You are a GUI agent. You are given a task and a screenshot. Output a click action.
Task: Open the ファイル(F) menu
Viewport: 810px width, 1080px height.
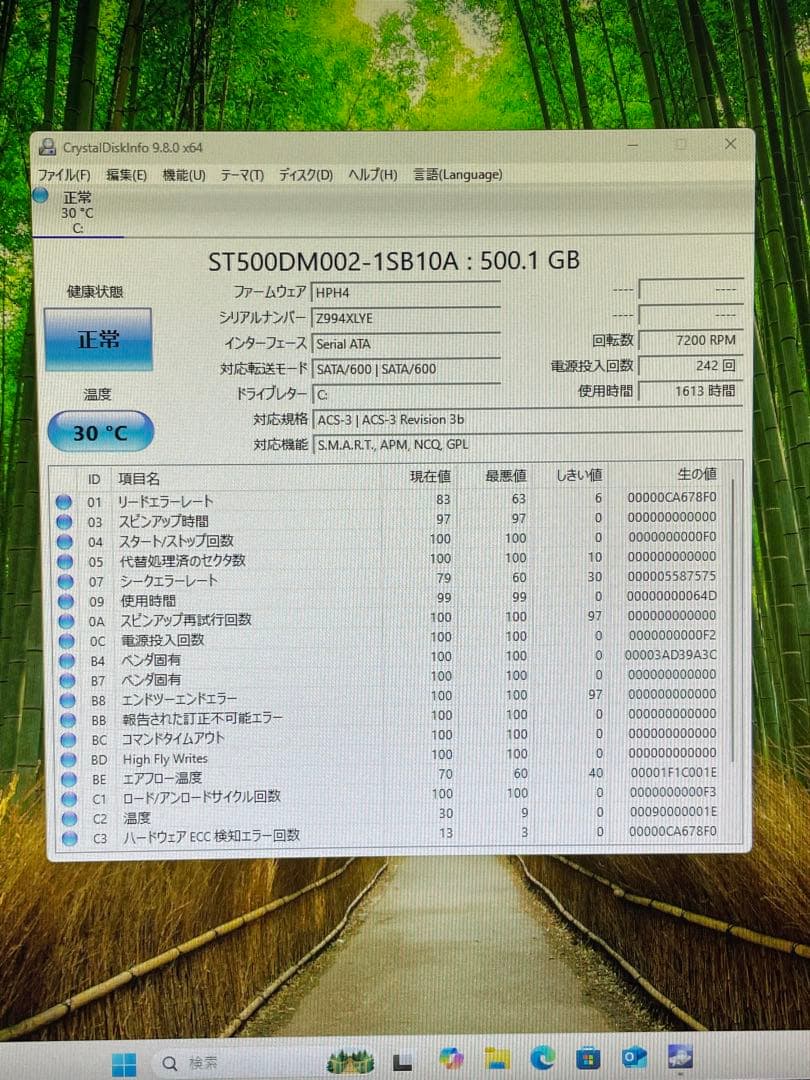64,175
